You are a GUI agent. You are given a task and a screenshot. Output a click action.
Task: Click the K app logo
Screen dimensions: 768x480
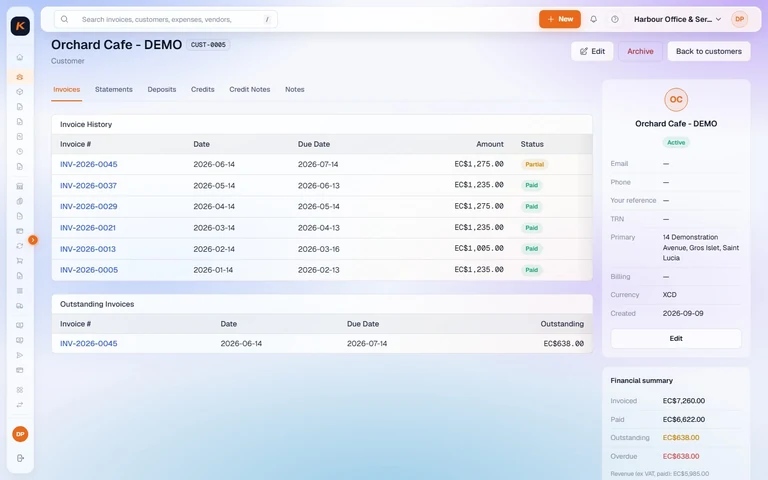pyautogui.click(x=20, y=26)
